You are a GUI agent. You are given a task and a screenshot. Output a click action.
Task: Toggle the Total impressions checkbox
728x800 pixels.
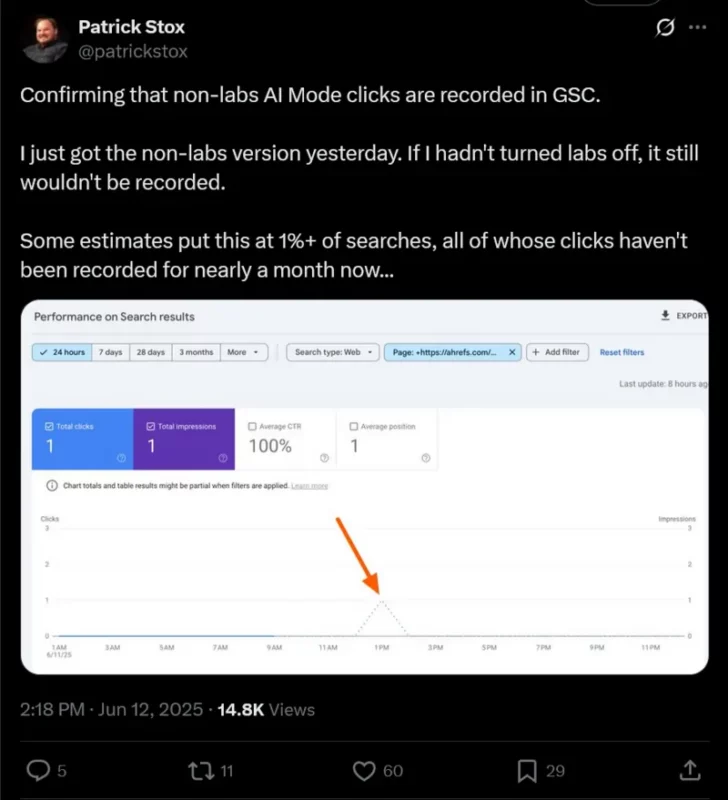click(150, 427)
